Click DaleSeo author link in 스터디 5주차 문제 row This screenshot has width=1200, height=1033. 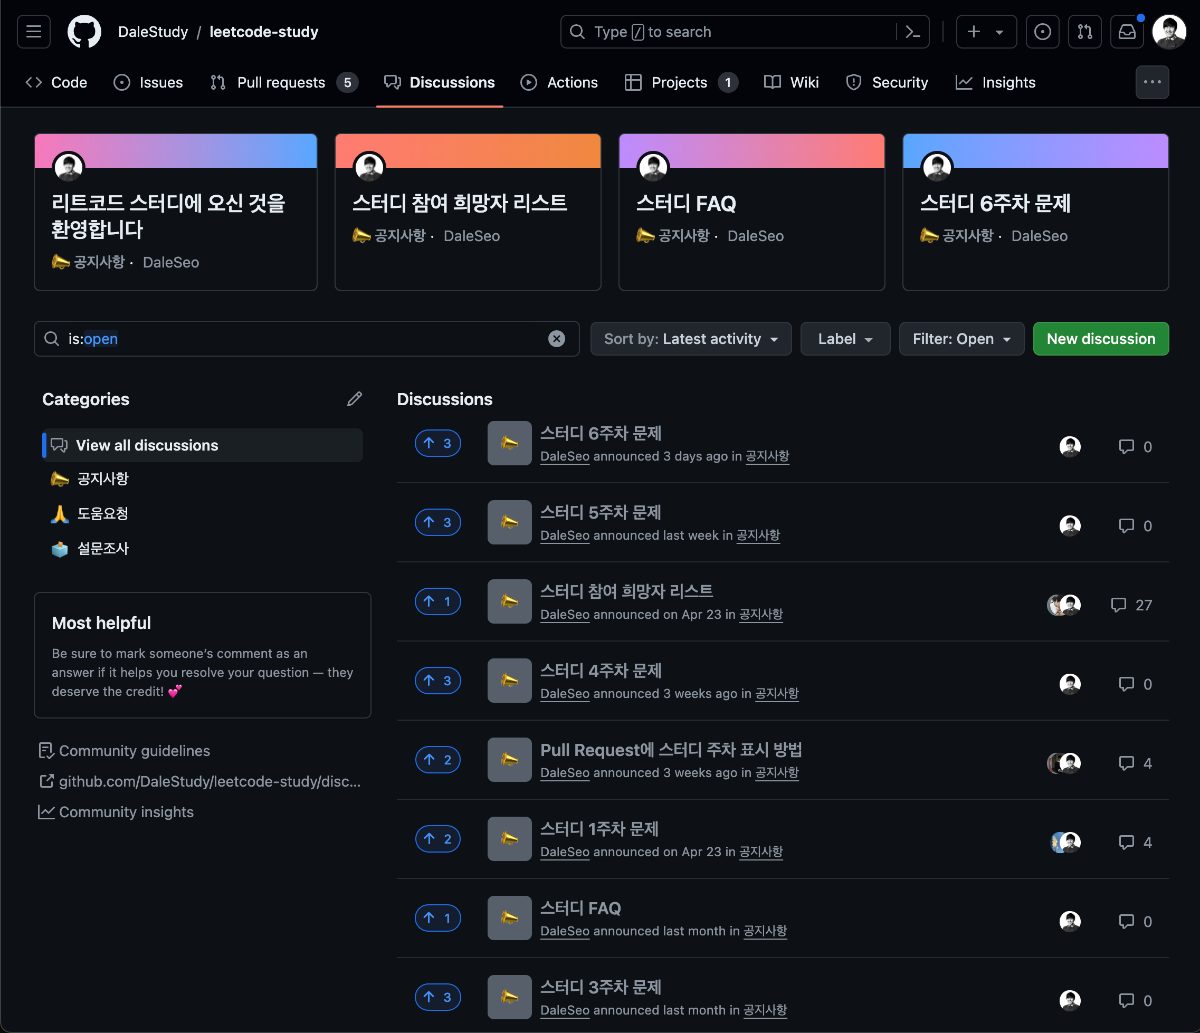(565, 536)
